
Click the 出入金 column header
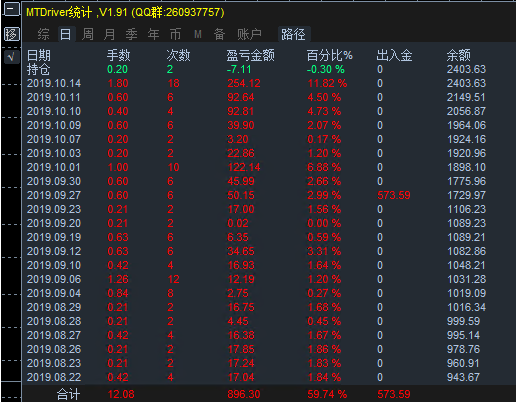[394, 55]
